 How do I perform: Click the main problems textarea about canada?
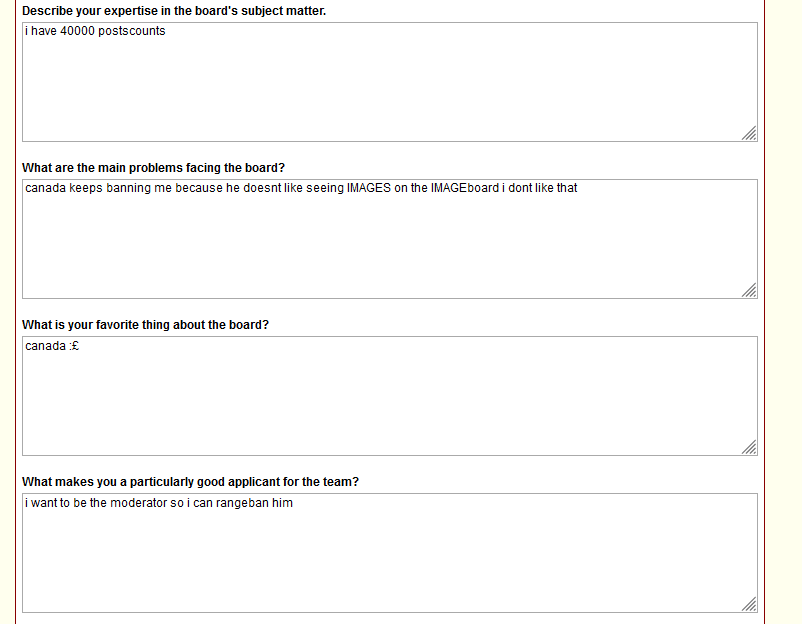390,239
